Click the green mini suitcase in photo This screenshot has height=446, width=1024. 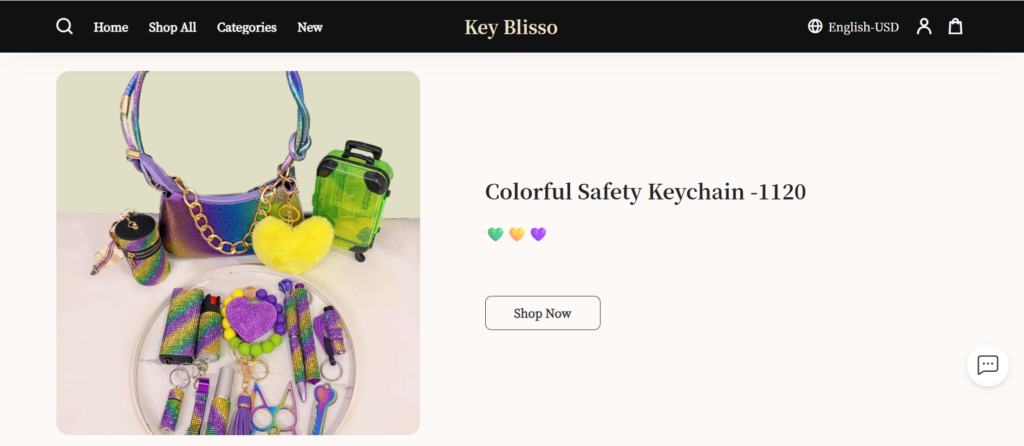coord(353,199)
